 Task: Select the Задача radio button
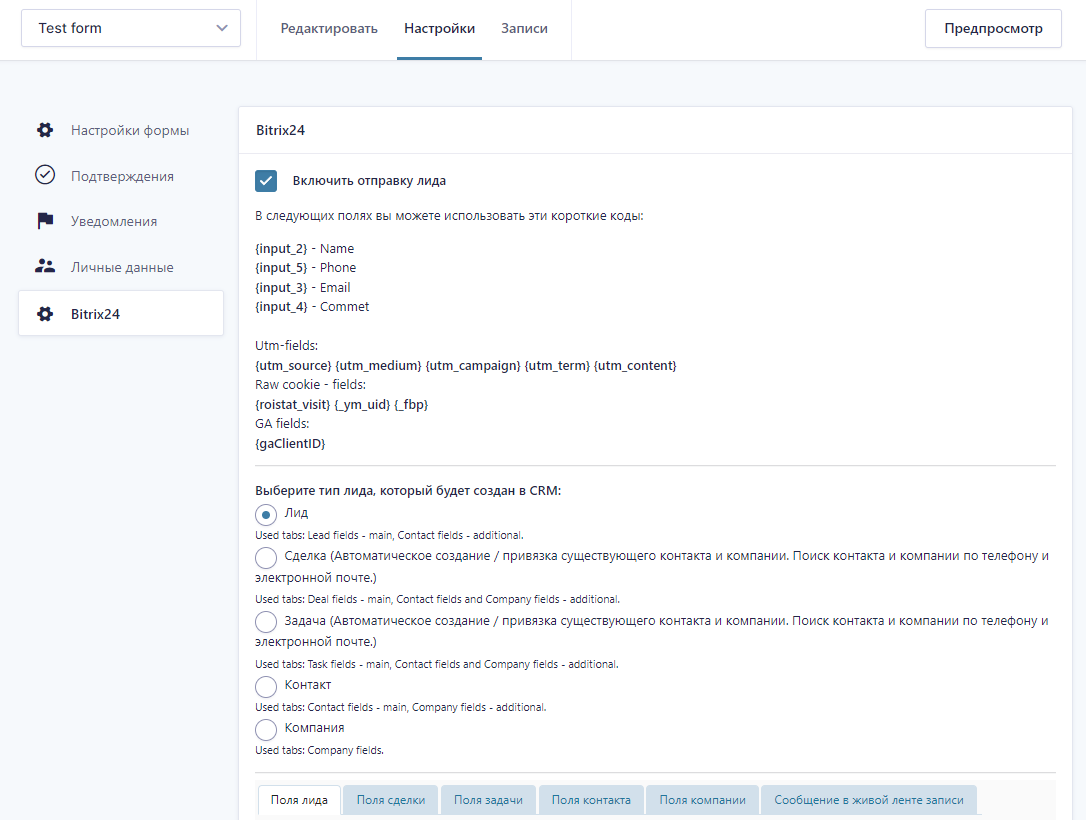click(266, 622)
